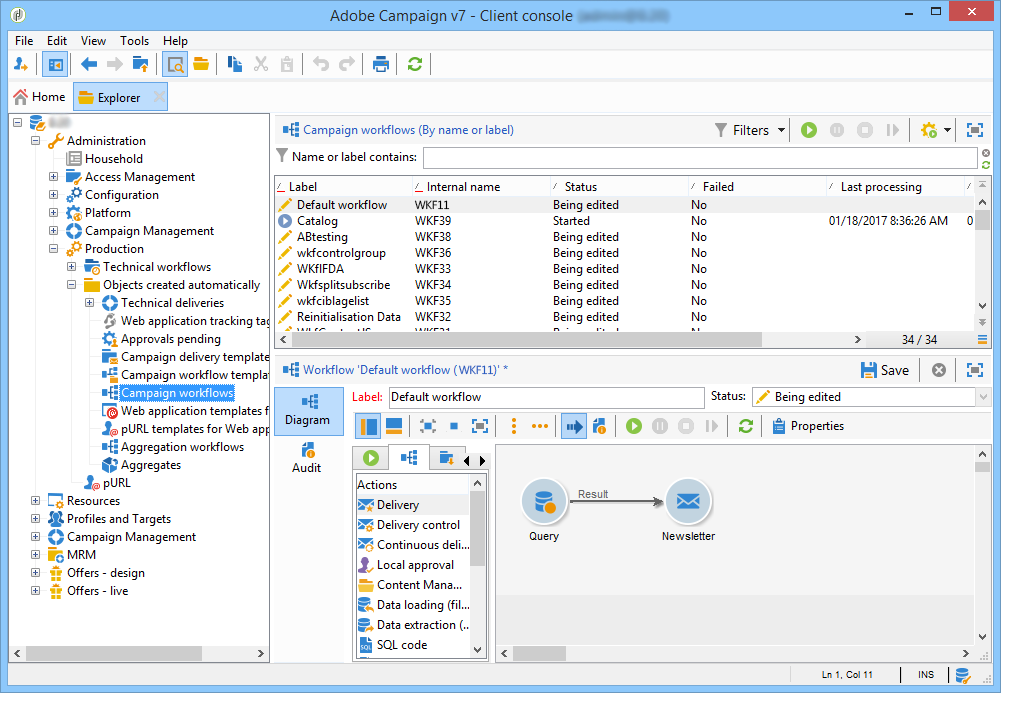Open the Filters dropdown
This screenshot has width=1012, height=710.
click(750, 130)
